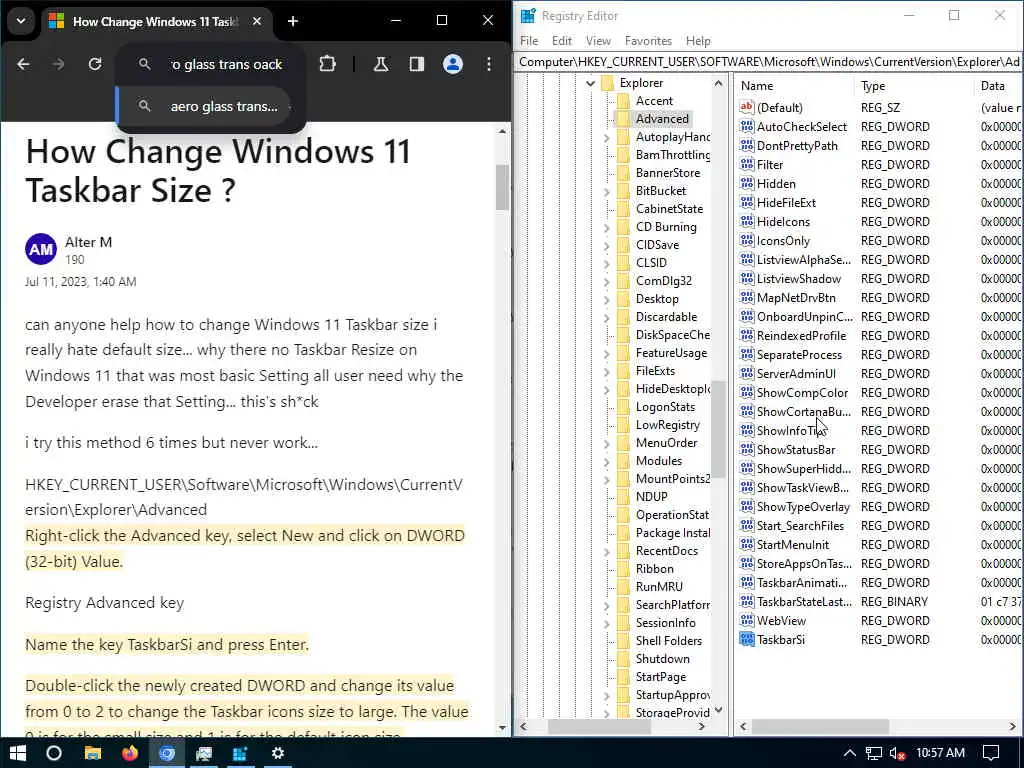Expand the FeatureUsage key
Viewport: 1024px width, 768px height.
click(x=607, y=353)
